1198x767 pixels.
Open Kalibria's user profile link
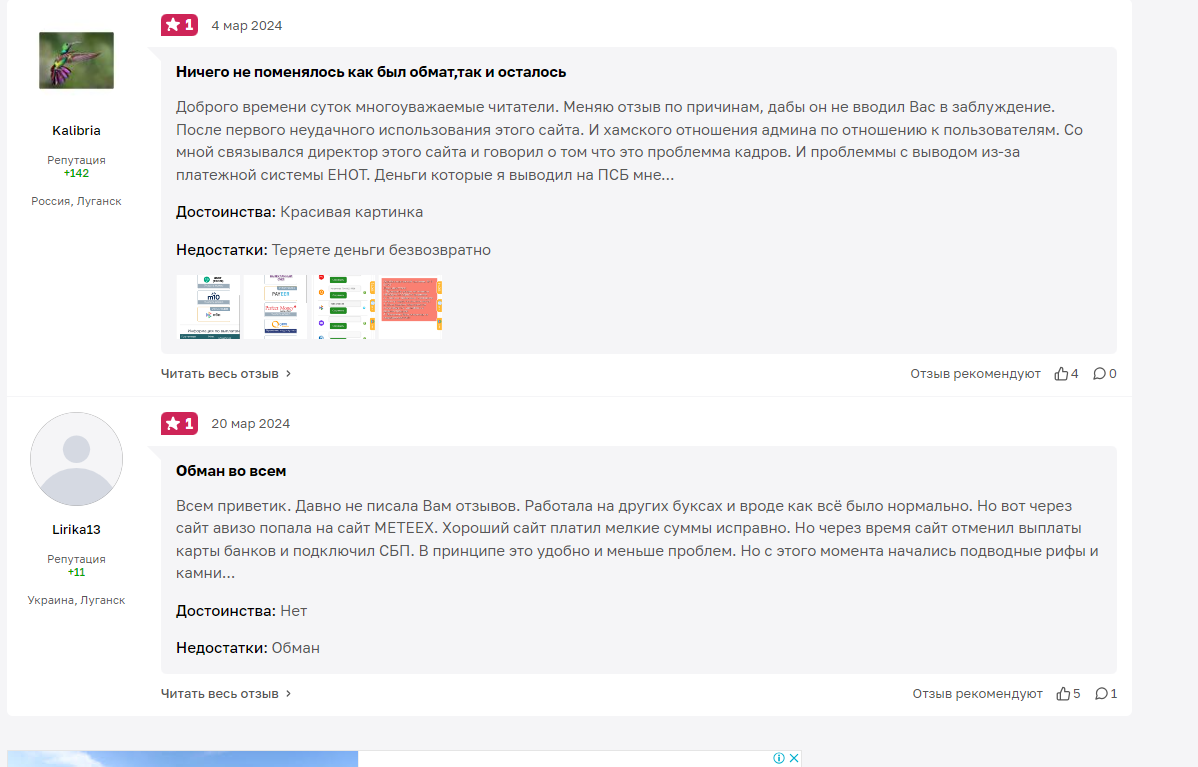click(x=76, y=131)
